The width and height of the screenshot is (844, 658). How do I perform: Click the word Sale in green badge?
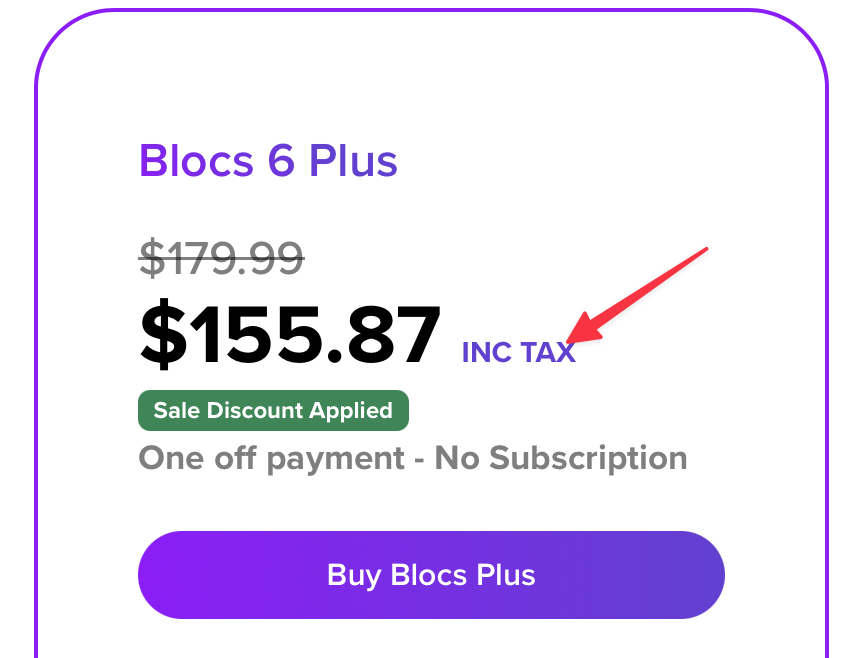click(x=176, y=411)
